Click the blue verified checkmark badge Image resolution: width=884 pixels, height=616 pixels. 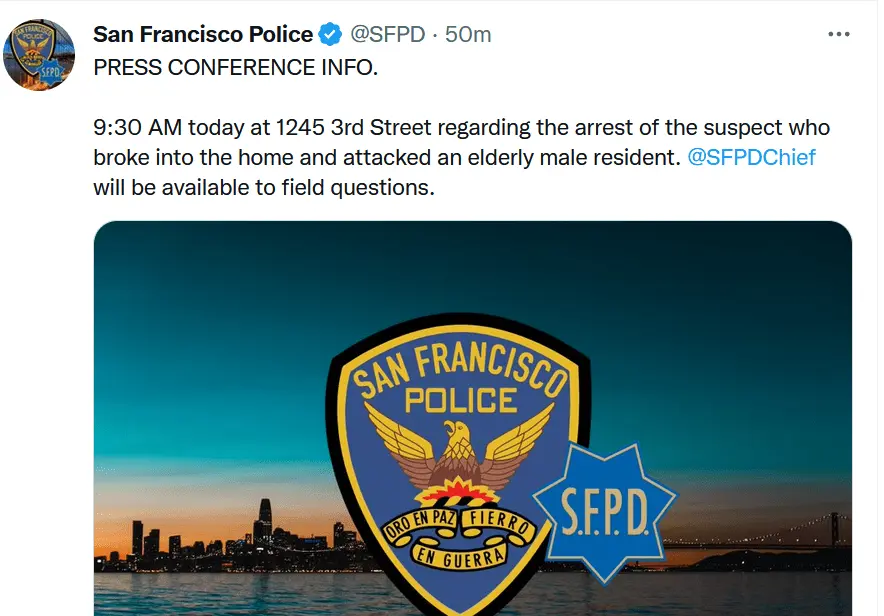pos(330,35)
